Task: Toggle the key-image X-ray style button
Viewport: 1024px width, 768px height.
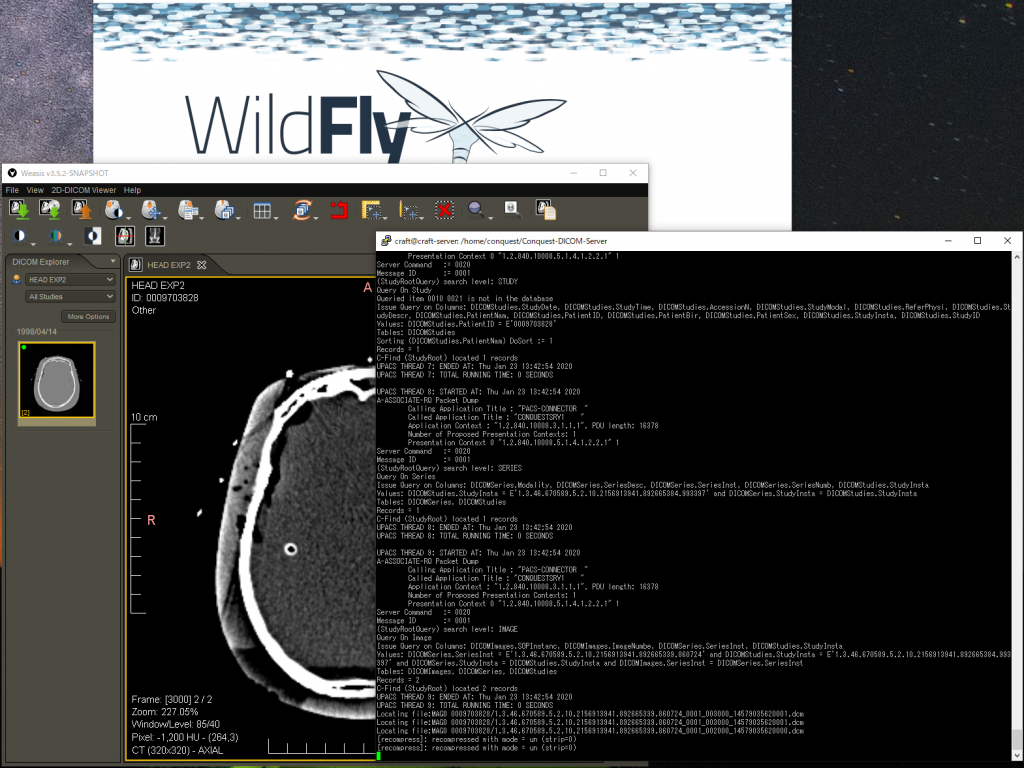Action: click(155, 236)
